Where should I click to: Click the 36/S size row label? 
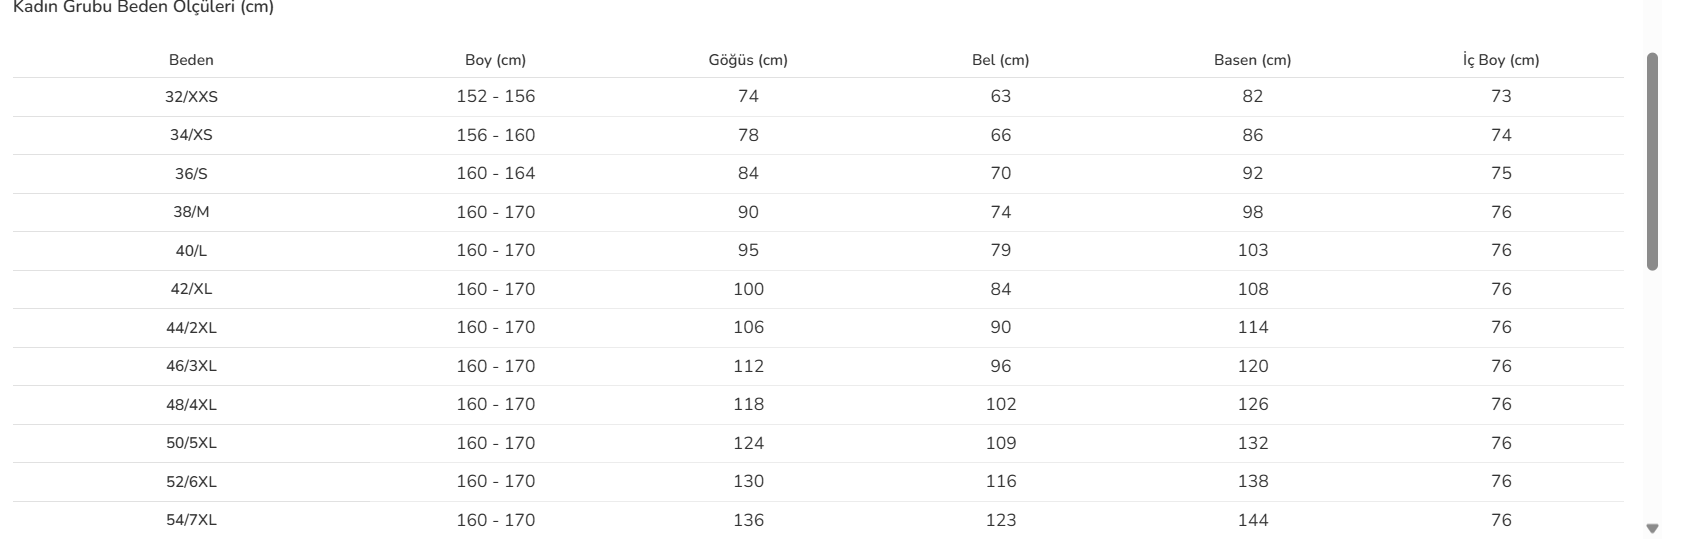click(191, 174)
